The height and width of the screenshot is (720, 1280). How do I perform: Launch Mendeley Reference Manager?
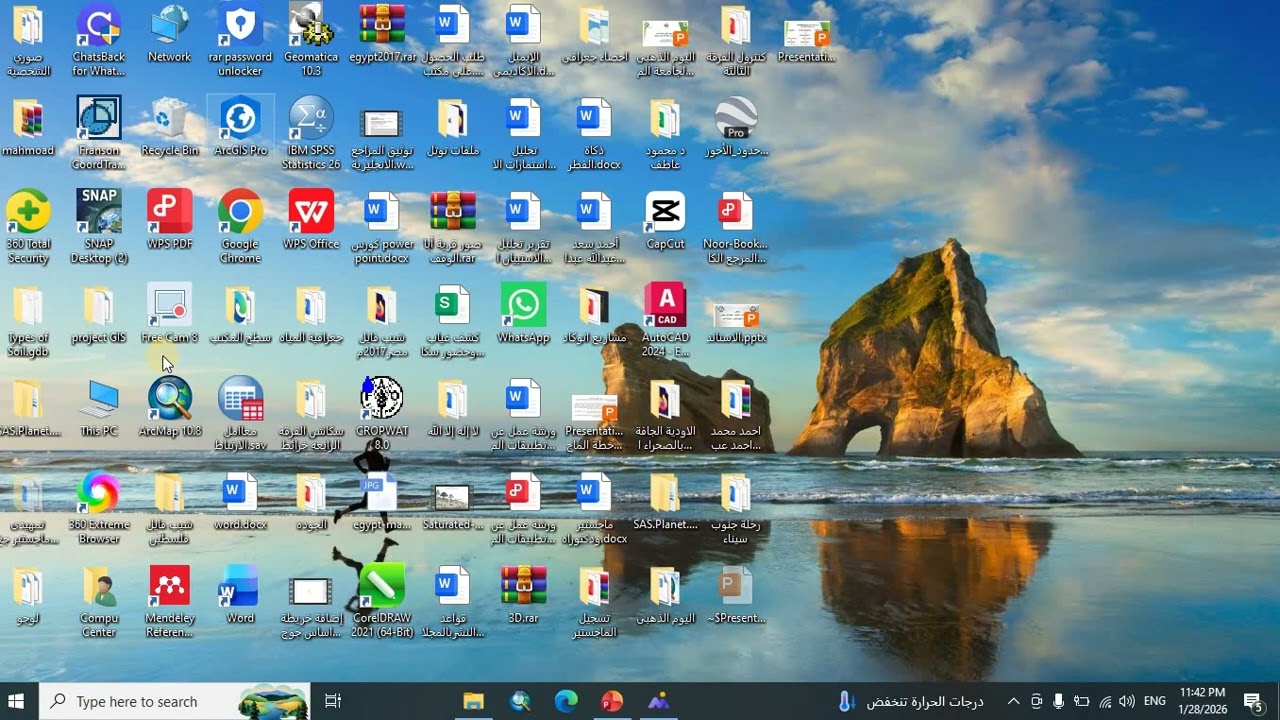(x=170, y=601)
